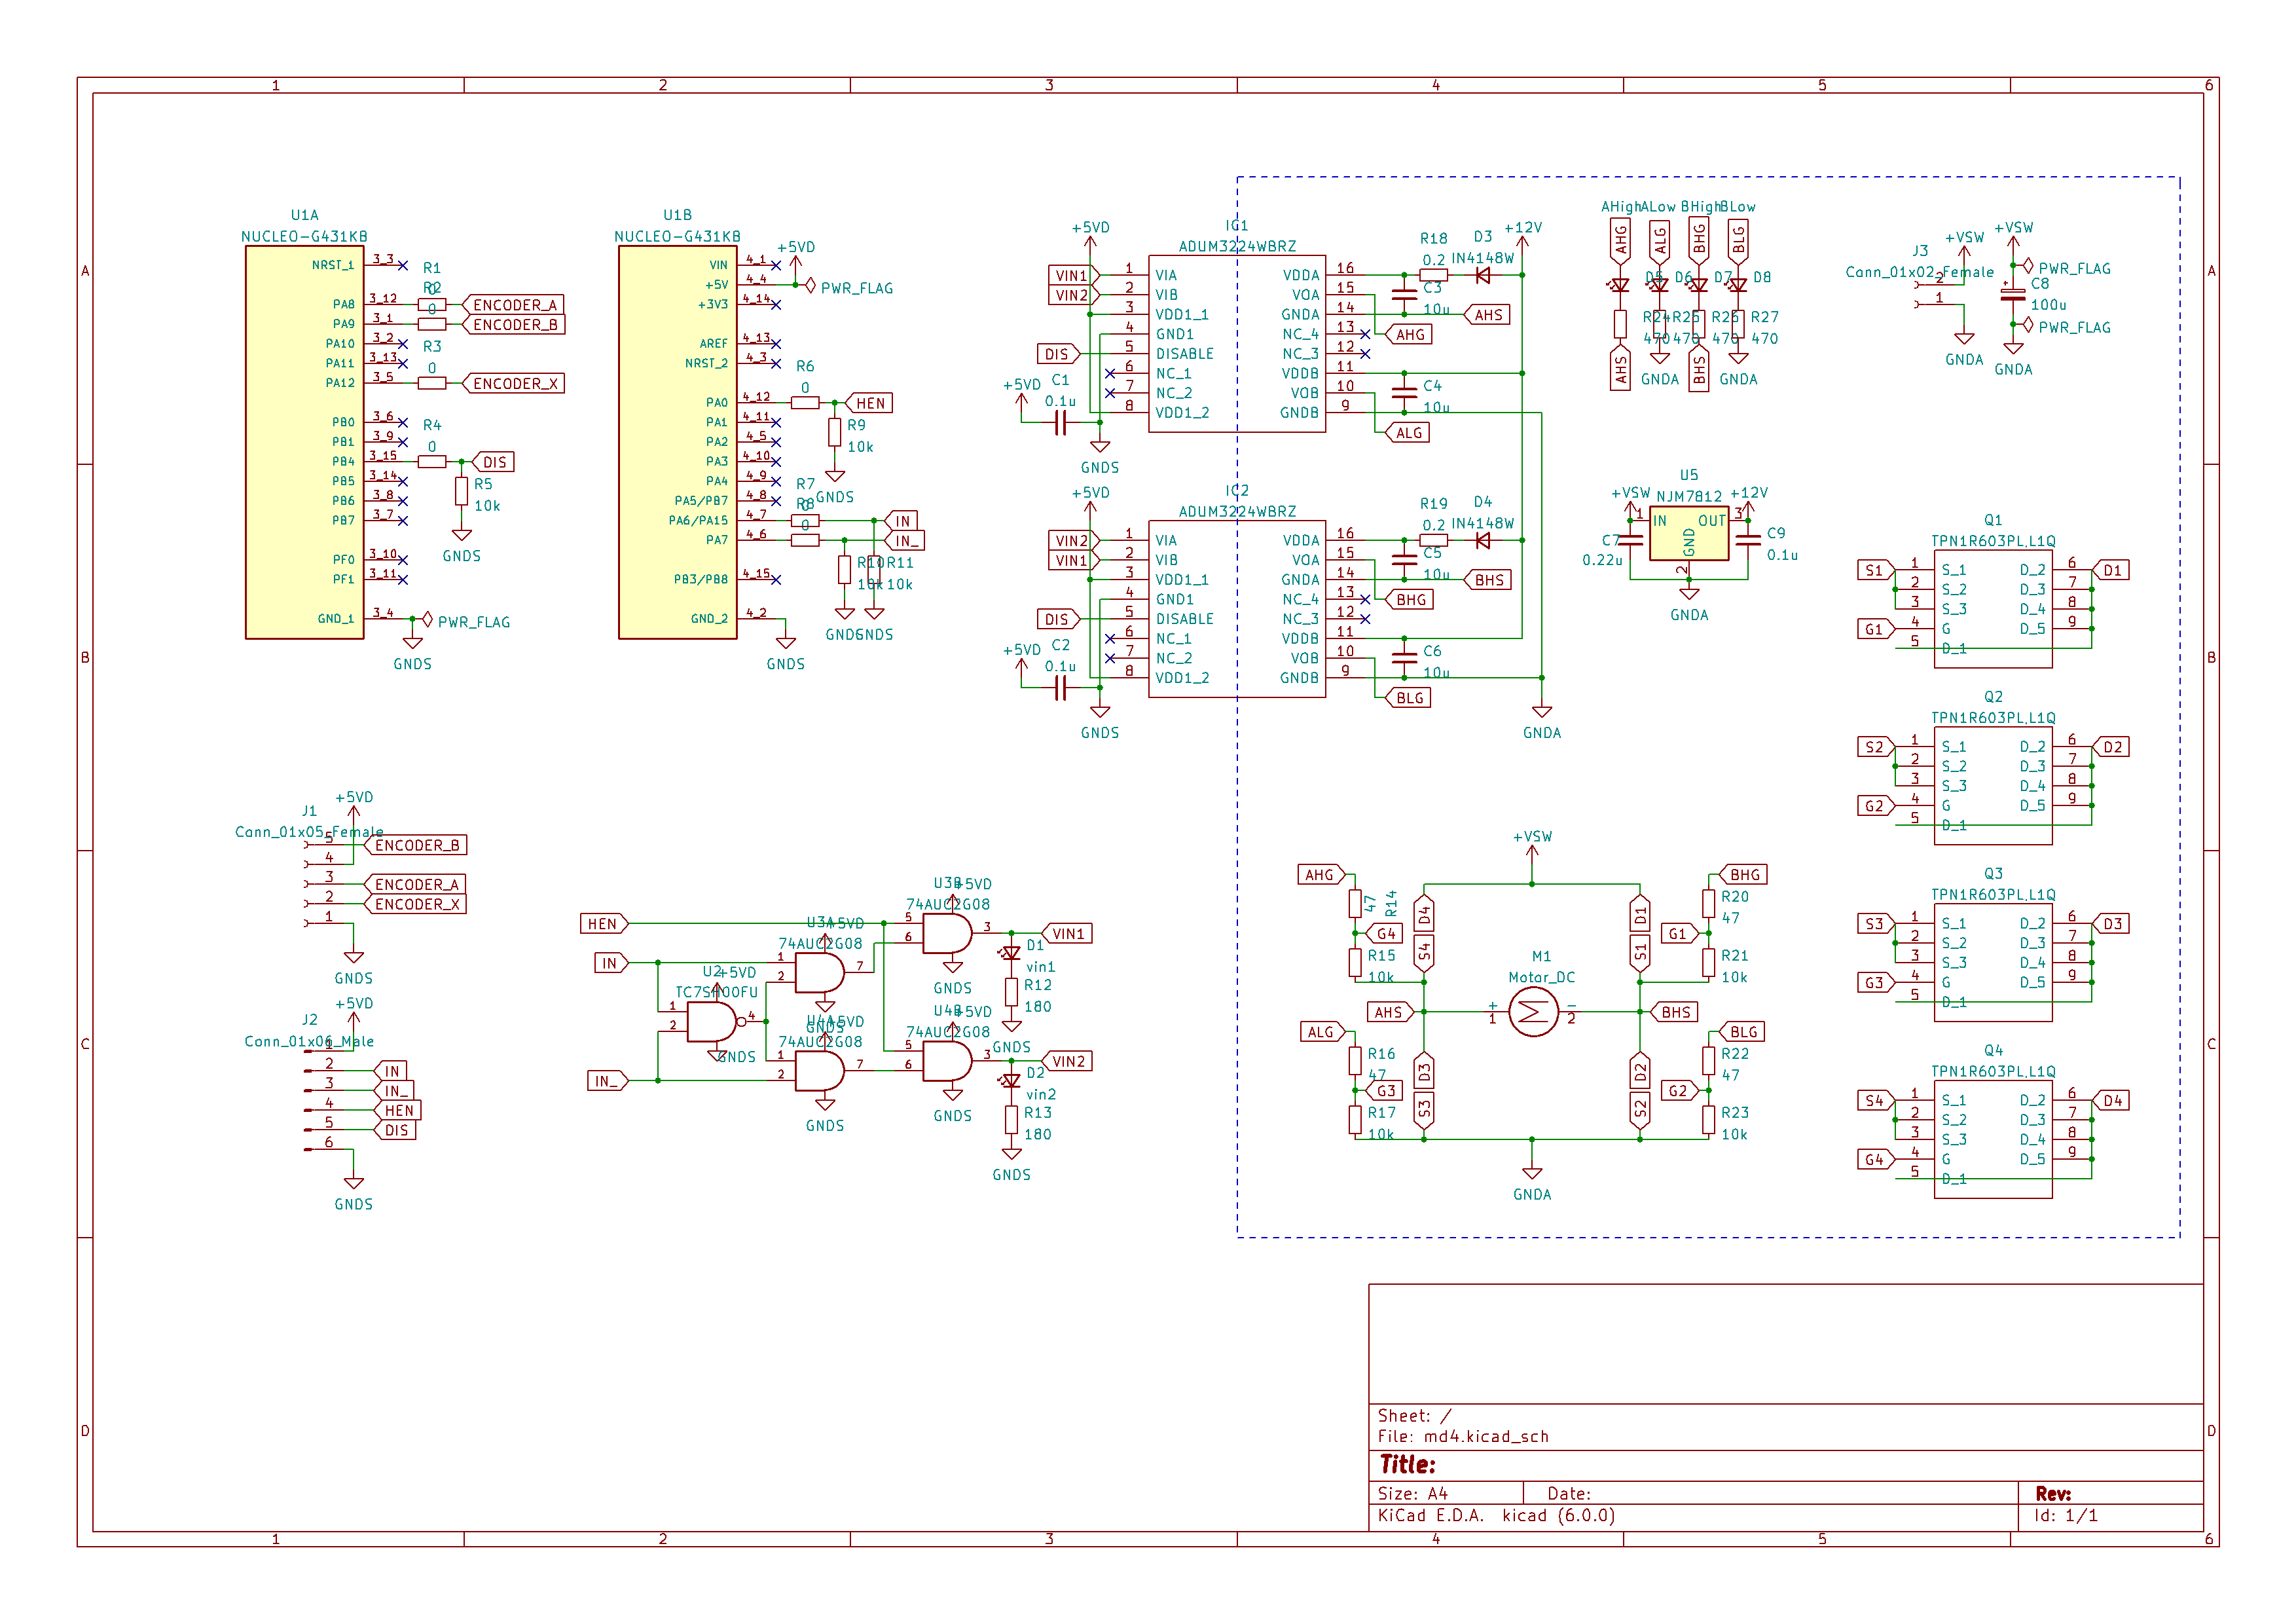This screenshot has height=1624, width=2296.
Task: Select the DIS label next to R4
Action: pos(493,463)
